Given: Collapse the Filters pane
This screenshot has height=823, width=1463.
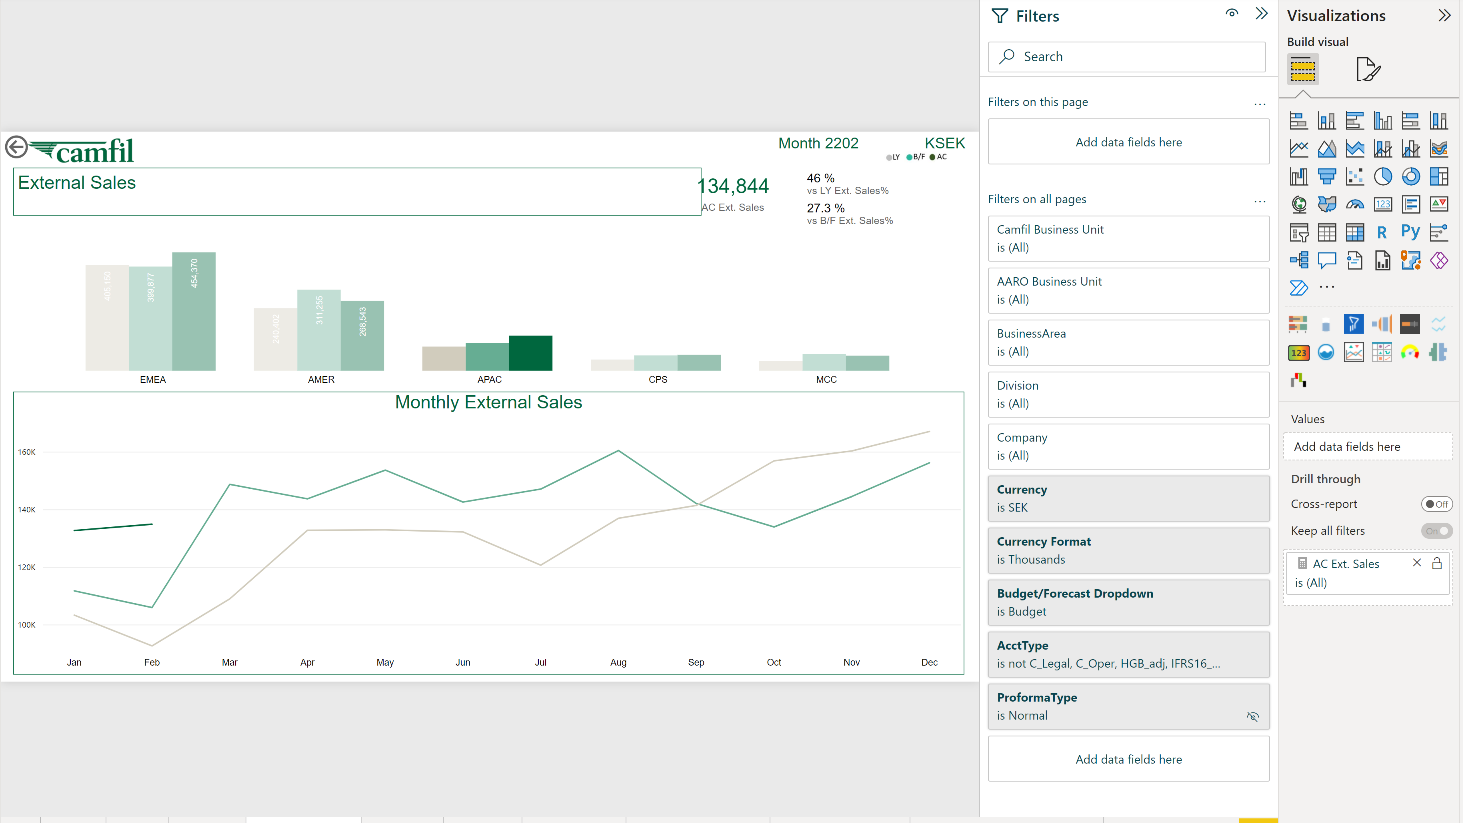Looking at the screenshot, I should pyautogui.click(x=1262, y=14).
